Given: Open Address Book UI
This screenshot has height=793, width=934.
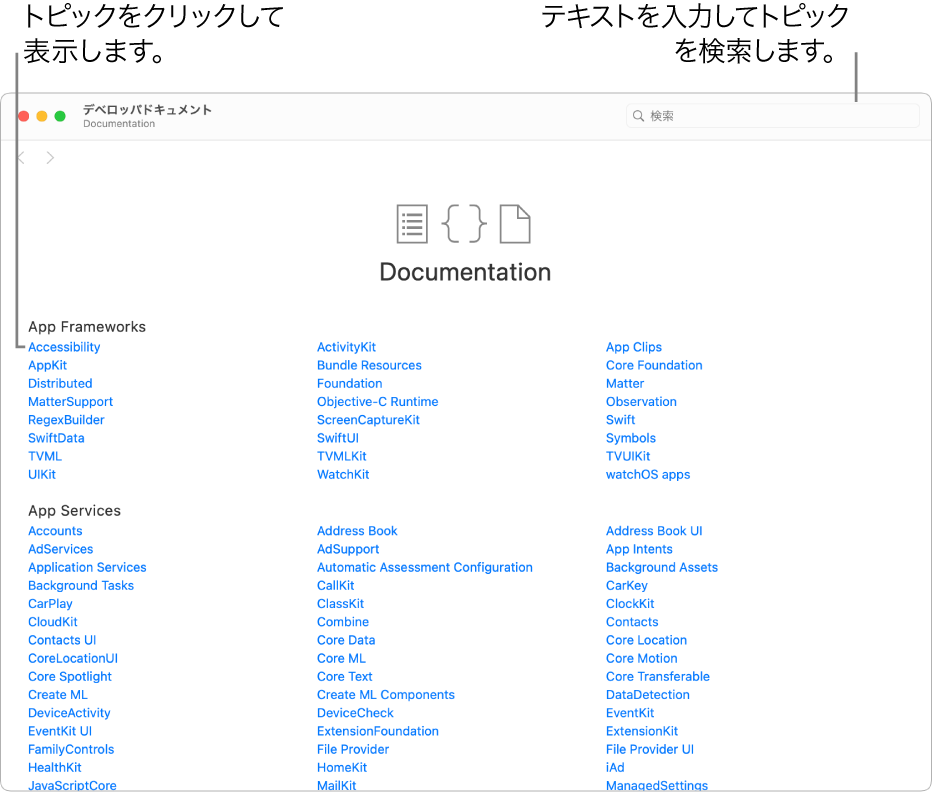Looking at the screenshot, I should 654,531.
